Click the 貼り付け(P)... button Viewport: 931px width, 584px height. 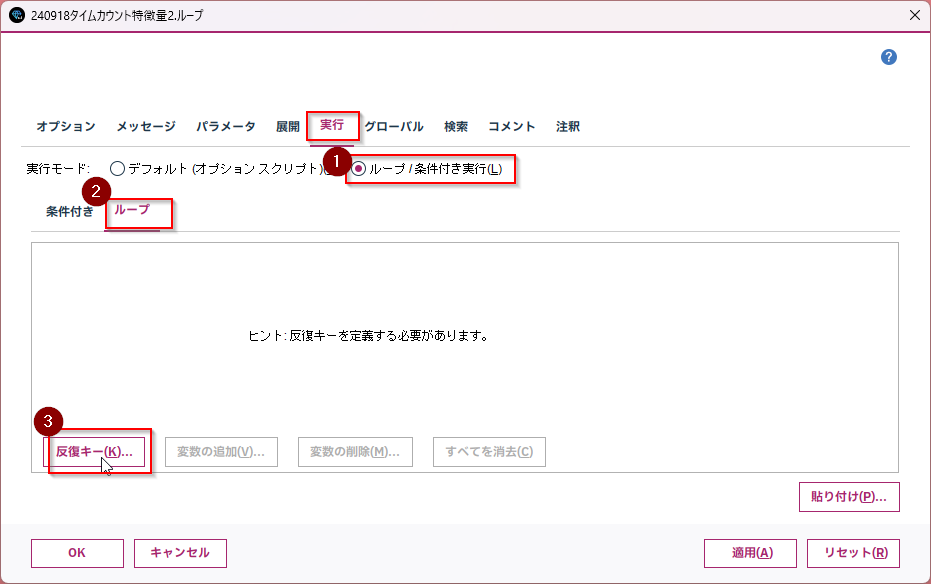click(x=849, y=497)
